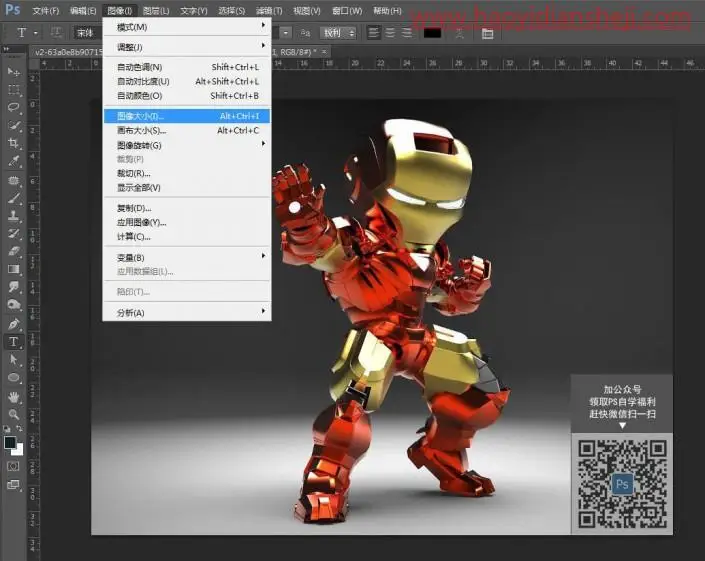Open the 滤镜(T) menu

[269, 10]
